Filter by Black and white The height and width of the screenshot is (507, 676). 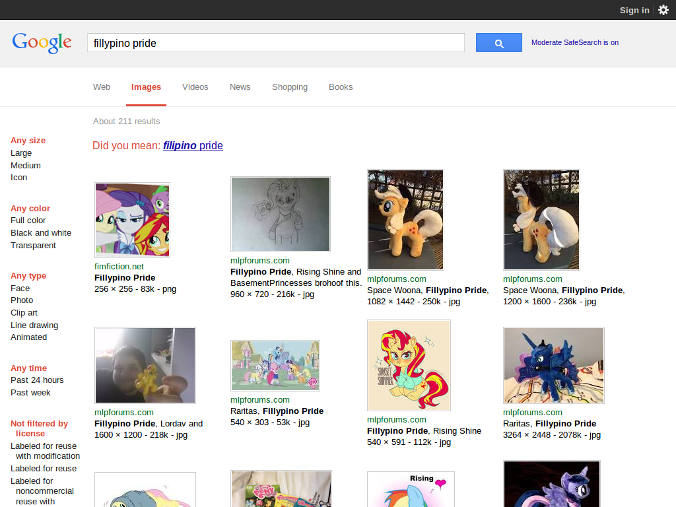click(x=41, y=233)
